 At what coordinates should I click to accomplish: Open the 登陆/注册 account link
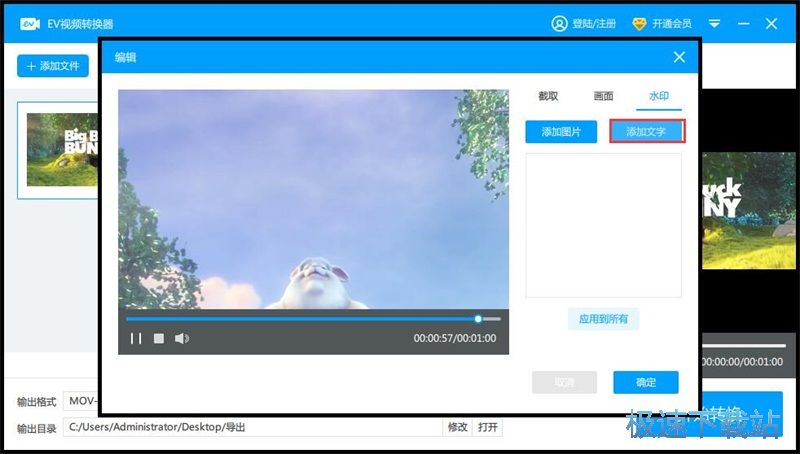[594, 23]
